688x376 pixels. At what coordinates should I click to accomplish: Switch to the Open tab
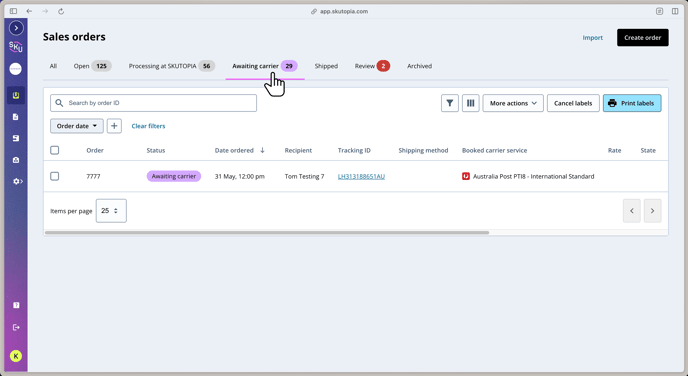point(92,66)
